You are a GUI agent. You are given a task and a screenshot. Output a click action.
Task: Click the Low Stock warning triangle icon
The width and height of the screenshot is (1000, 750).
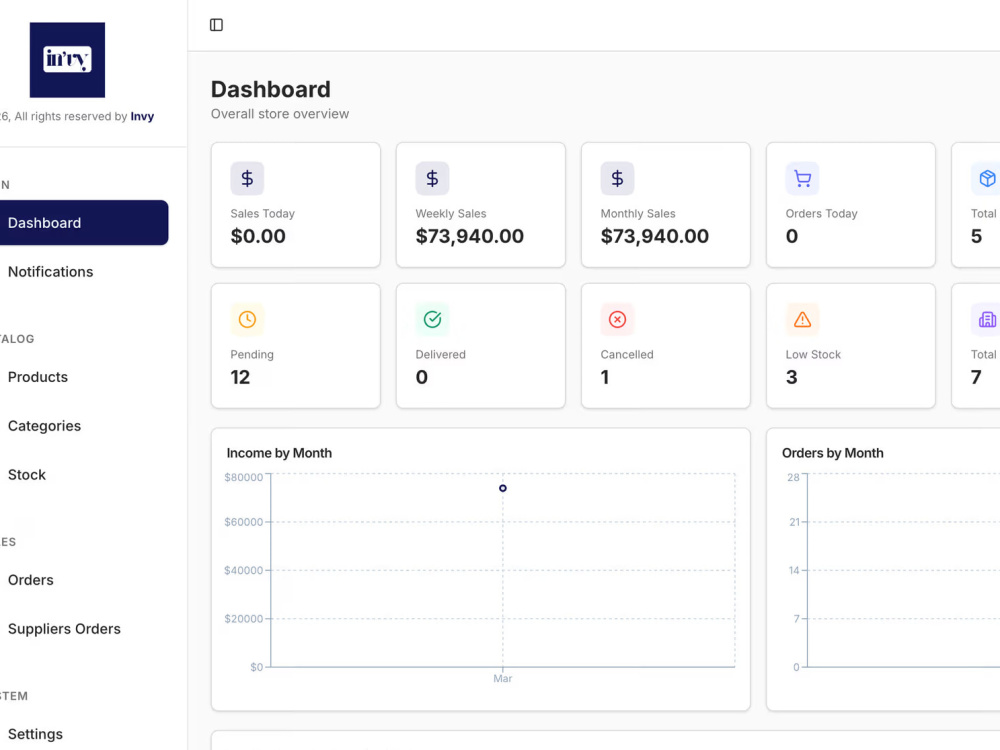(802, 320)
